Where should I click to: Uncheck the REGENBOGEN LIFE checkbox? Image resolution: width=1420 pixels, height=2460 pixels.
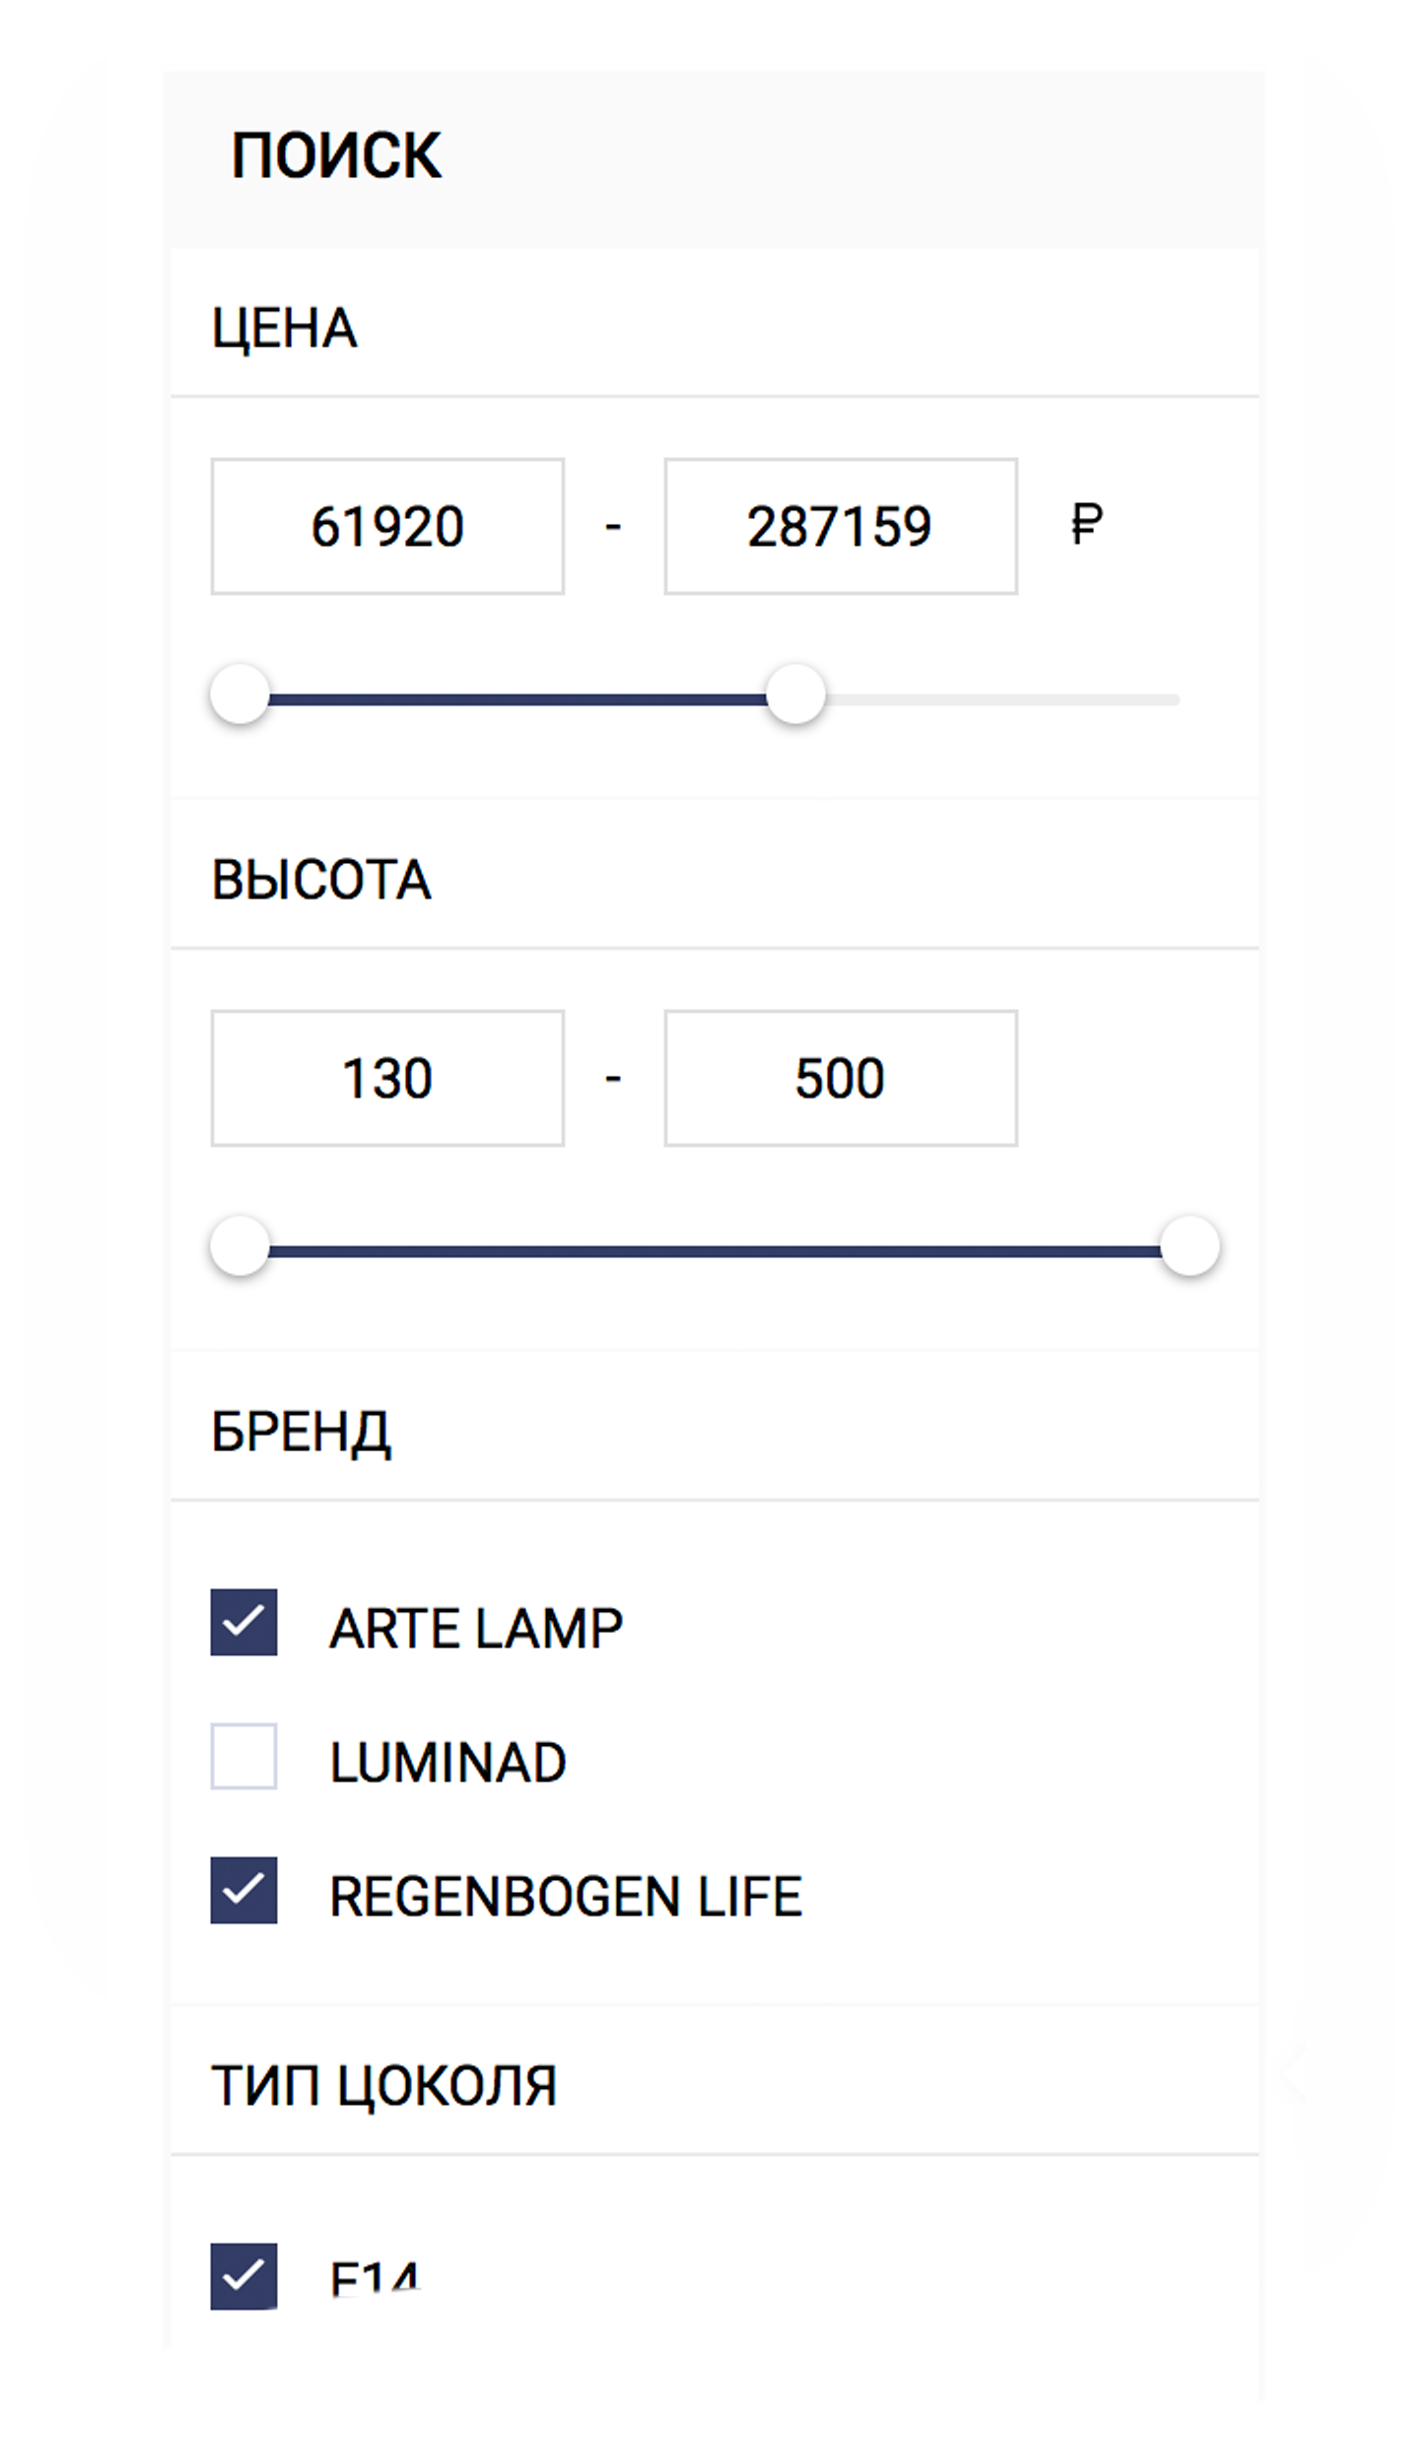(243, 1890)
